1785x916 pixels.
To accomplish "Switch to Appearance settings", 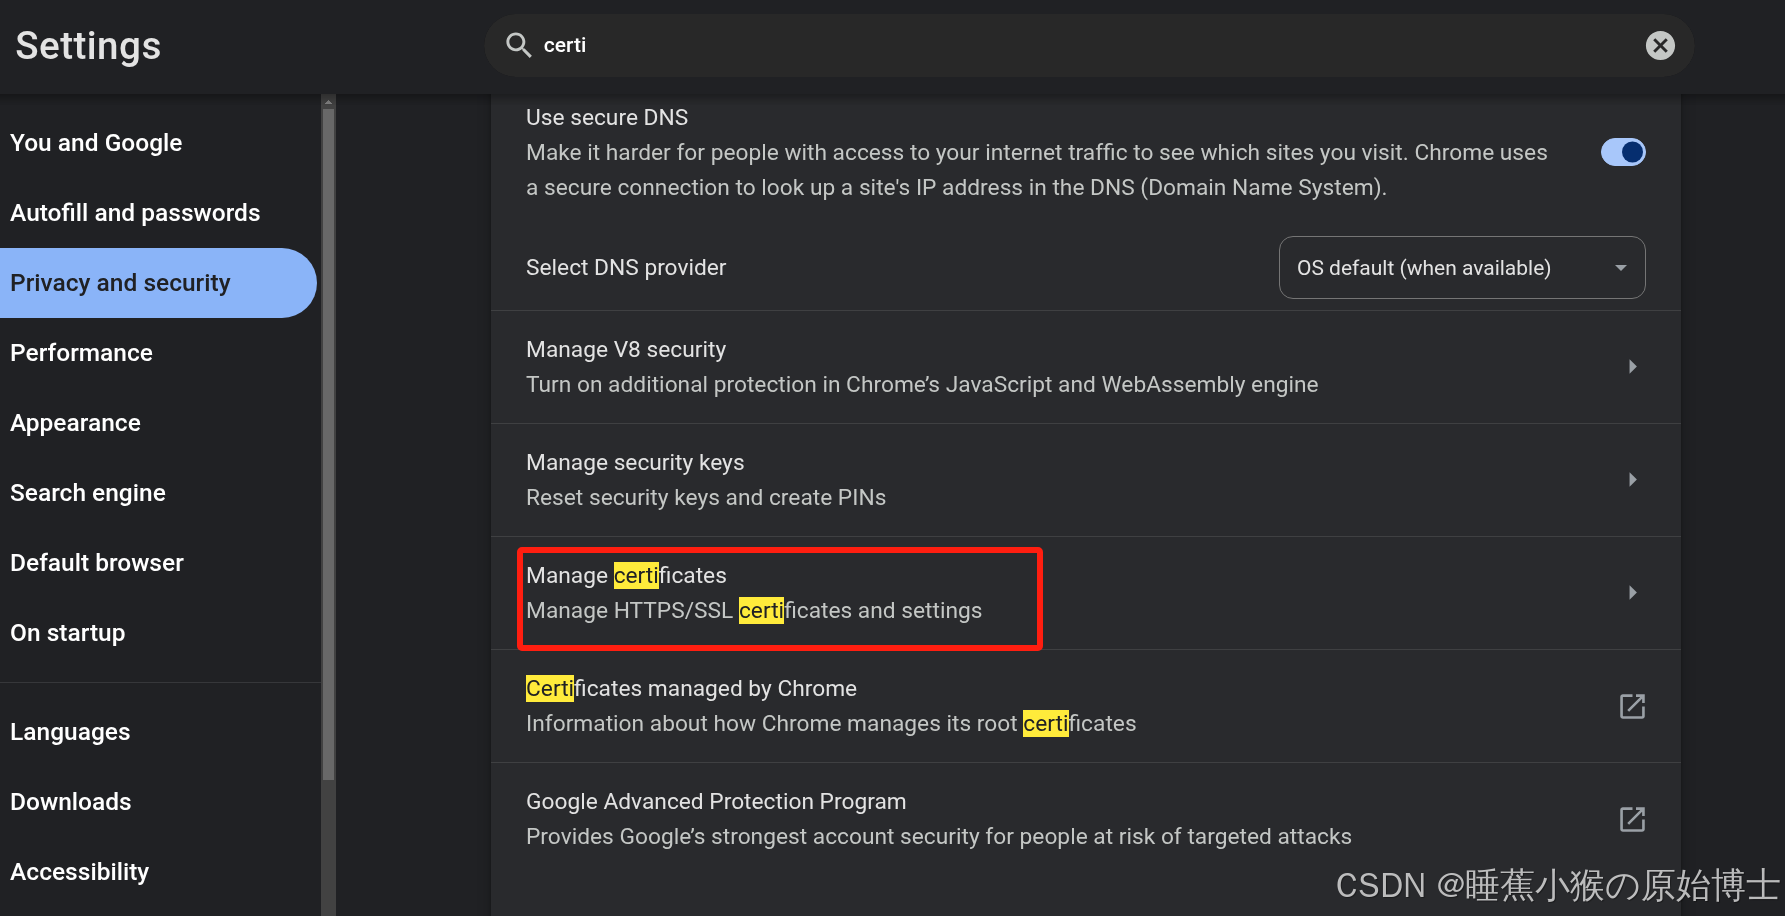I will pos(75,423).
